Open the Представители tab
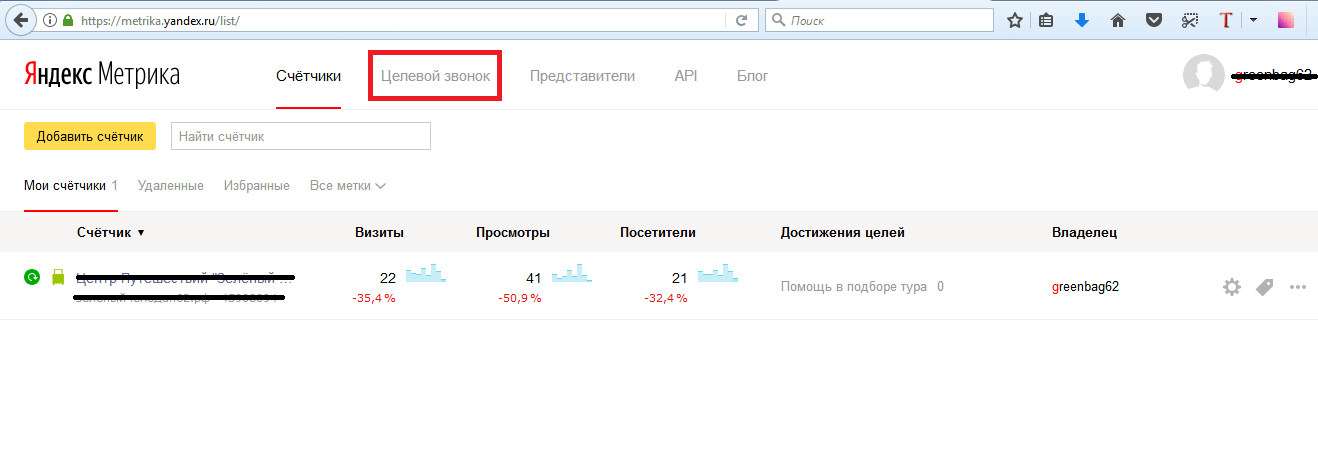The width and height of the screenshot is (1318, 469). (582, 76)
